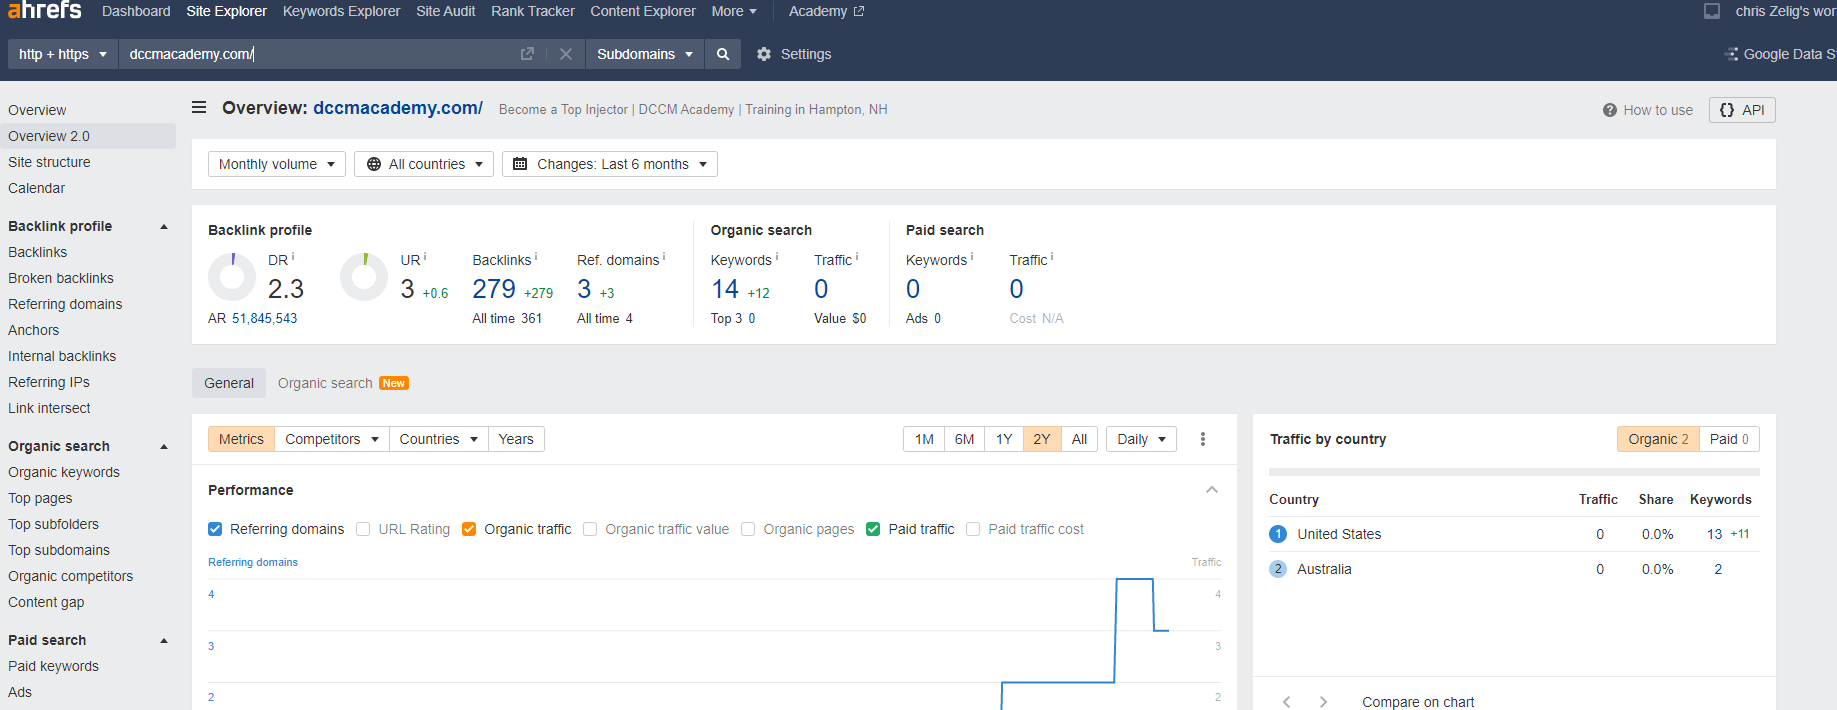1837x710 pixels.
Task: Enable the Organic pages checkbox
Action: pyautogui.click(x=748, y=529)
